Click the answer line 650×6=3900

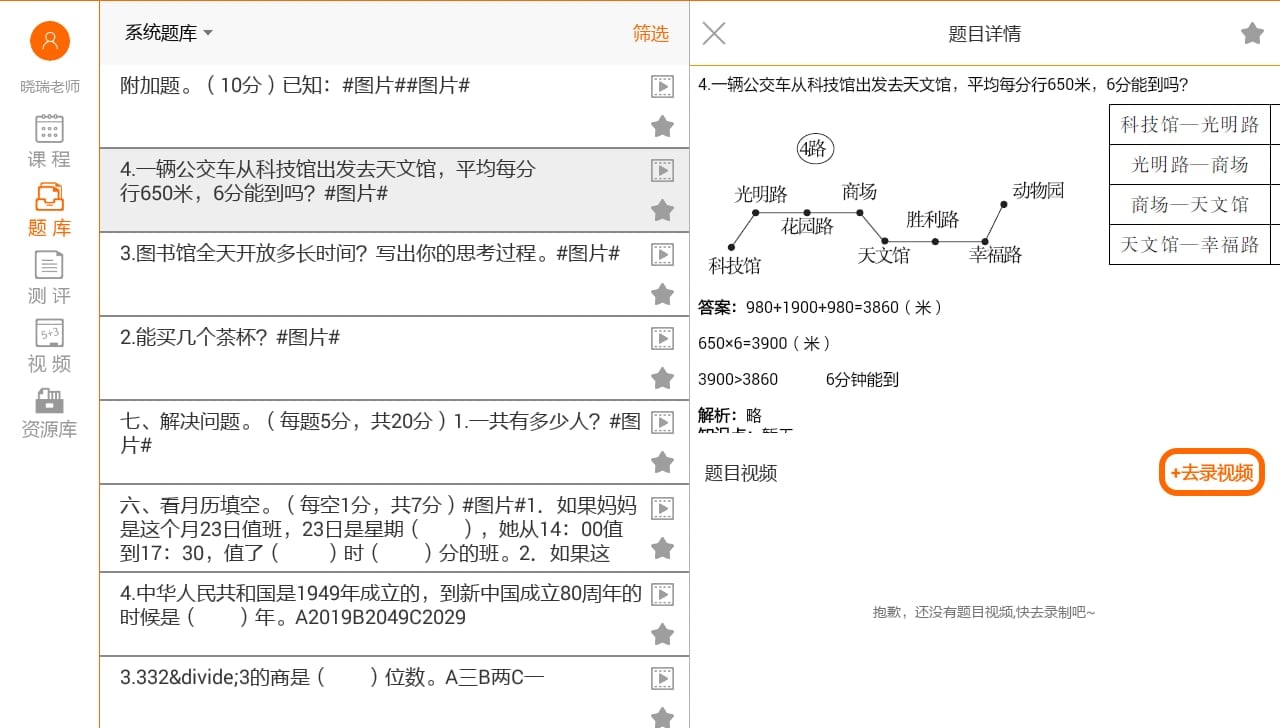point(765,343)
